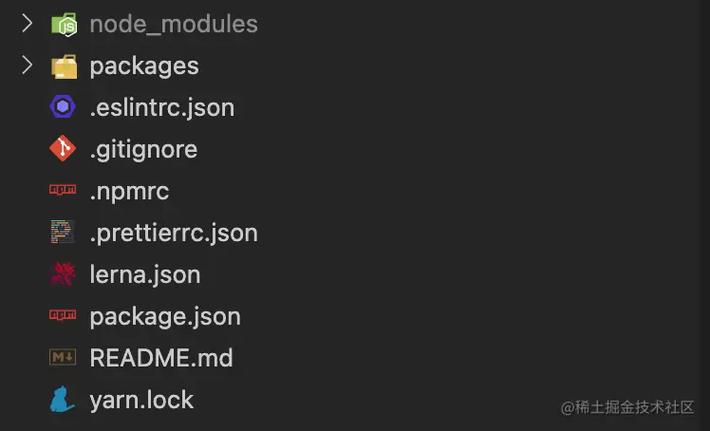Open lerna.json in the editor
The height and width of the screenshot is (431, 710).
[145, 275]
